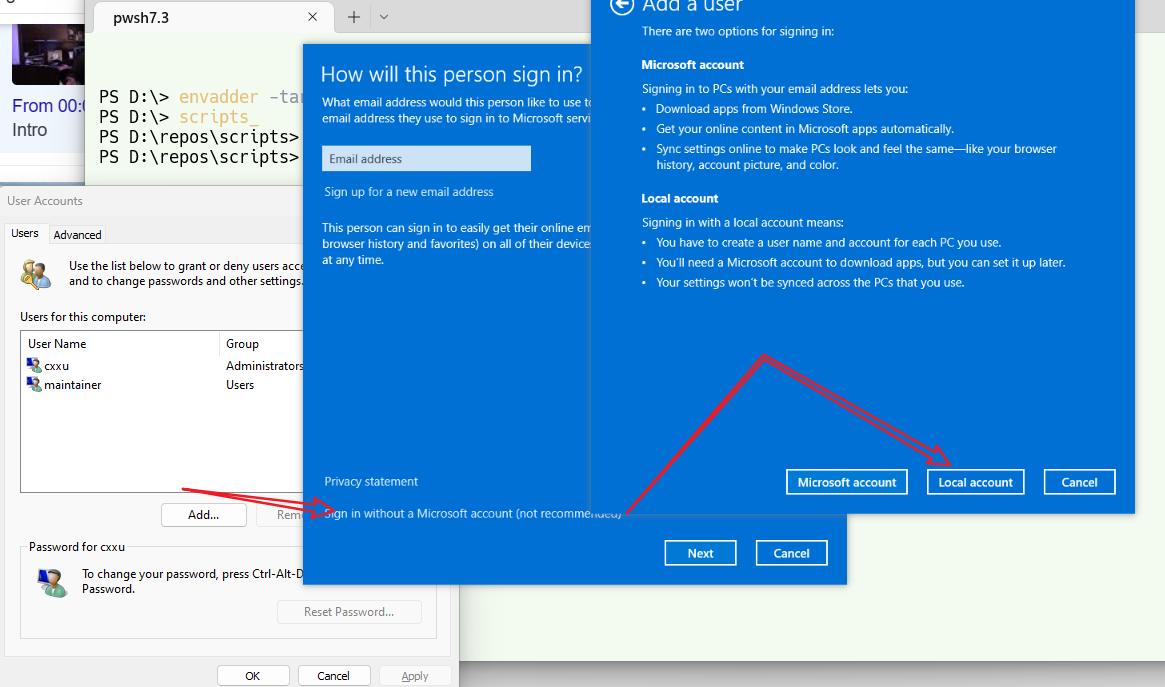This screenshot has width=1165, height=687.
Task: Open Sign up for a new email address
Action: coord(409,192)
